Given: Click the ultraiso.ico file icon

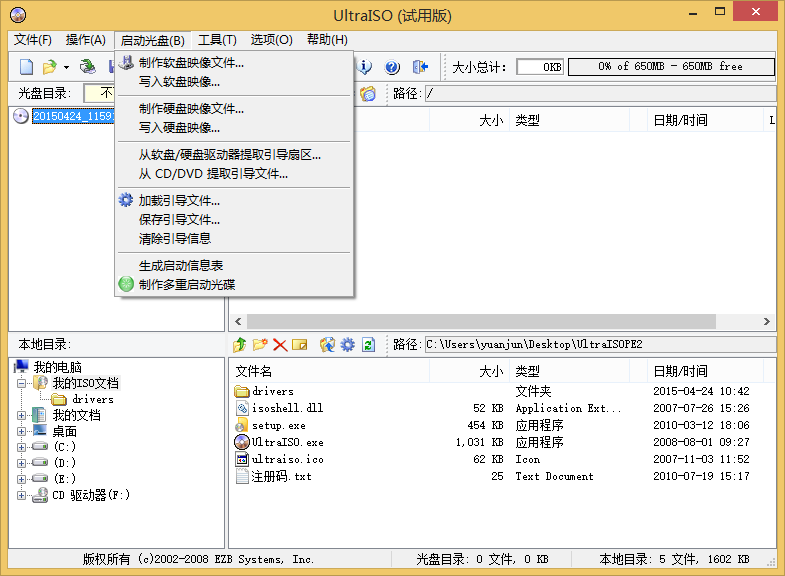Looking at the screenshot, I should coord(242,459).
